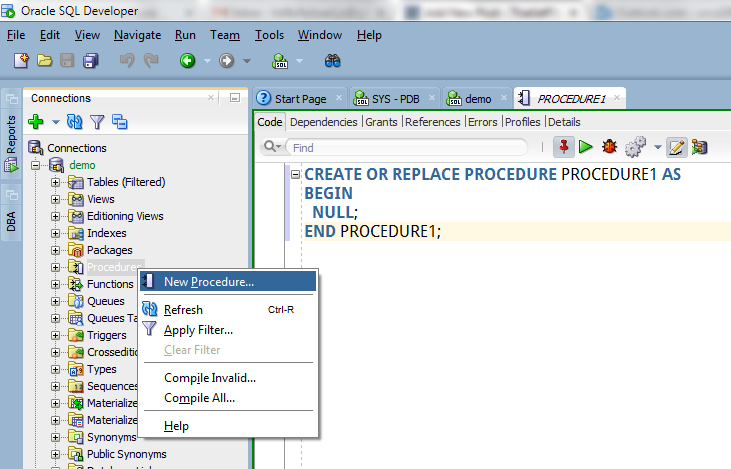The image size is (731, 469).
Task: Click the ladybug Debug icon
Action: [609, 147]
